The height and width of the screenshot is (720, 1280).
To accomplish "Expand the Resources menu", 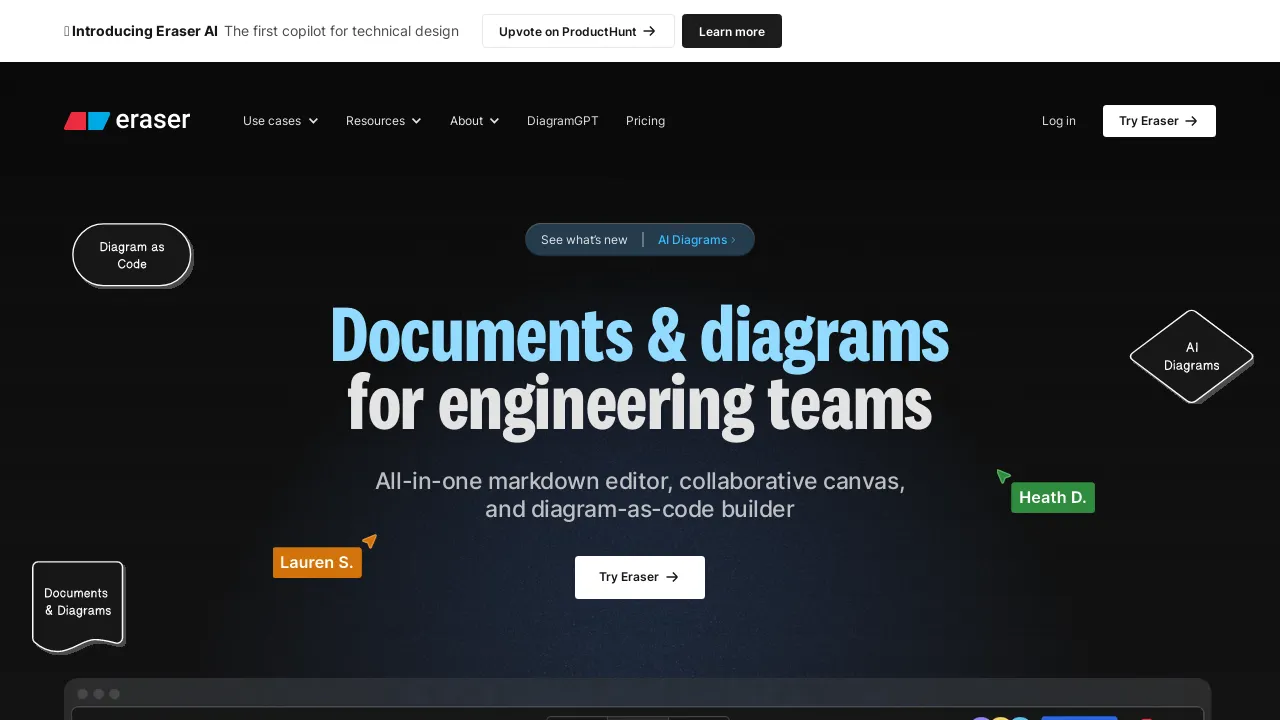I will (x=383, y=121).
